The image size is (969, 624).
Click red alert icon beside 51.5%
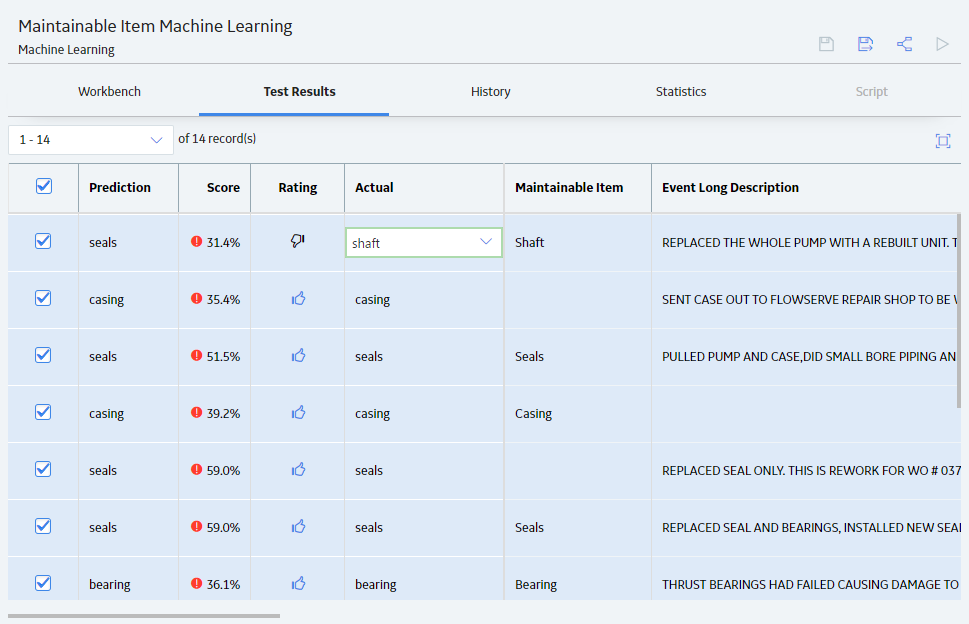tap(197, 355)
